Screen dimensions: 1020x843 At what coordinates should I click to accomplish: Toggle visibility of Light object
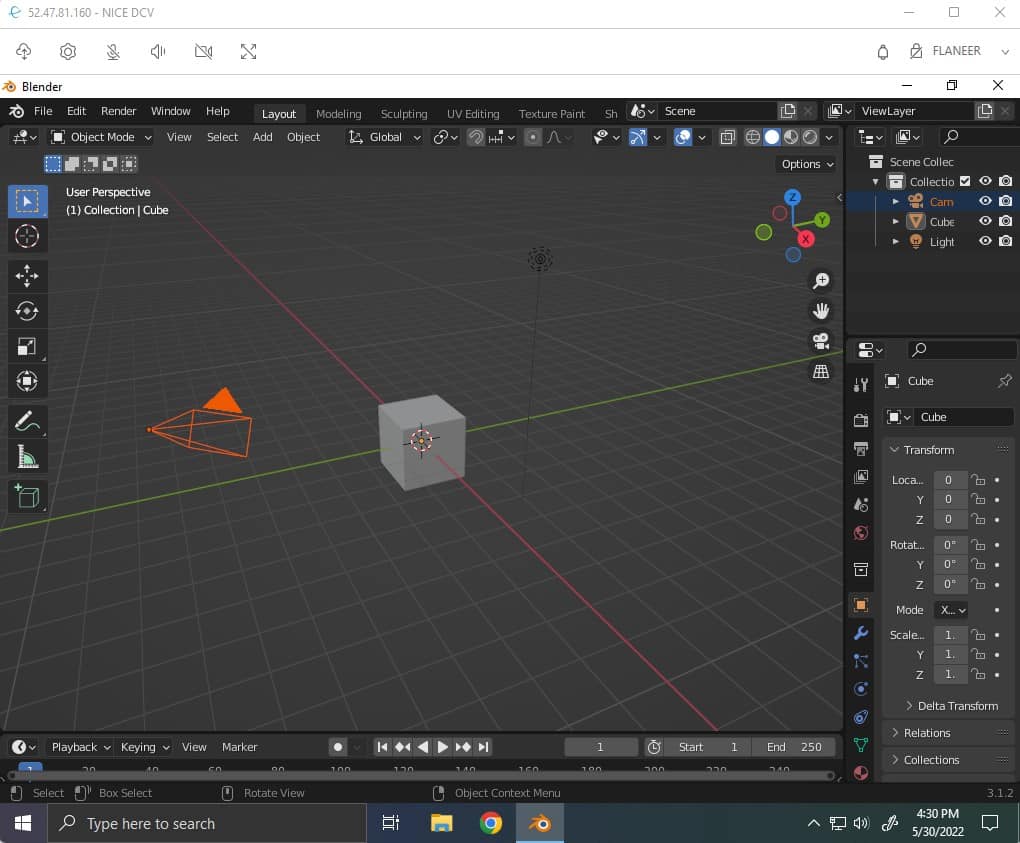click(x=985, y=241)
